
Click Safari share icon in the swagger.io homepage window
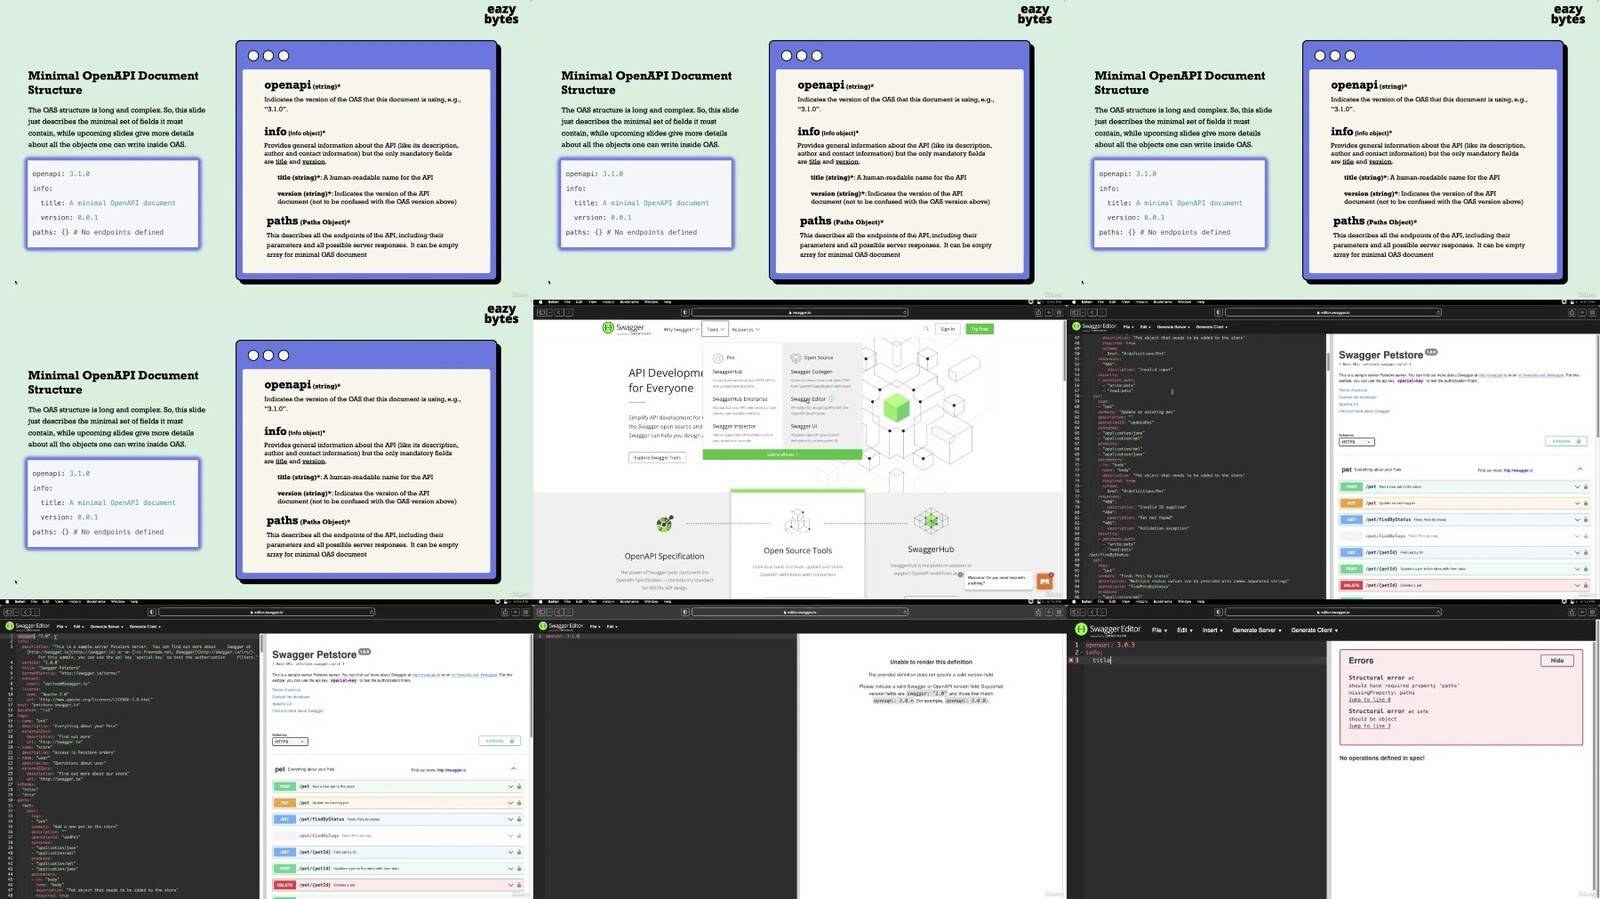tap(1037, 312)
